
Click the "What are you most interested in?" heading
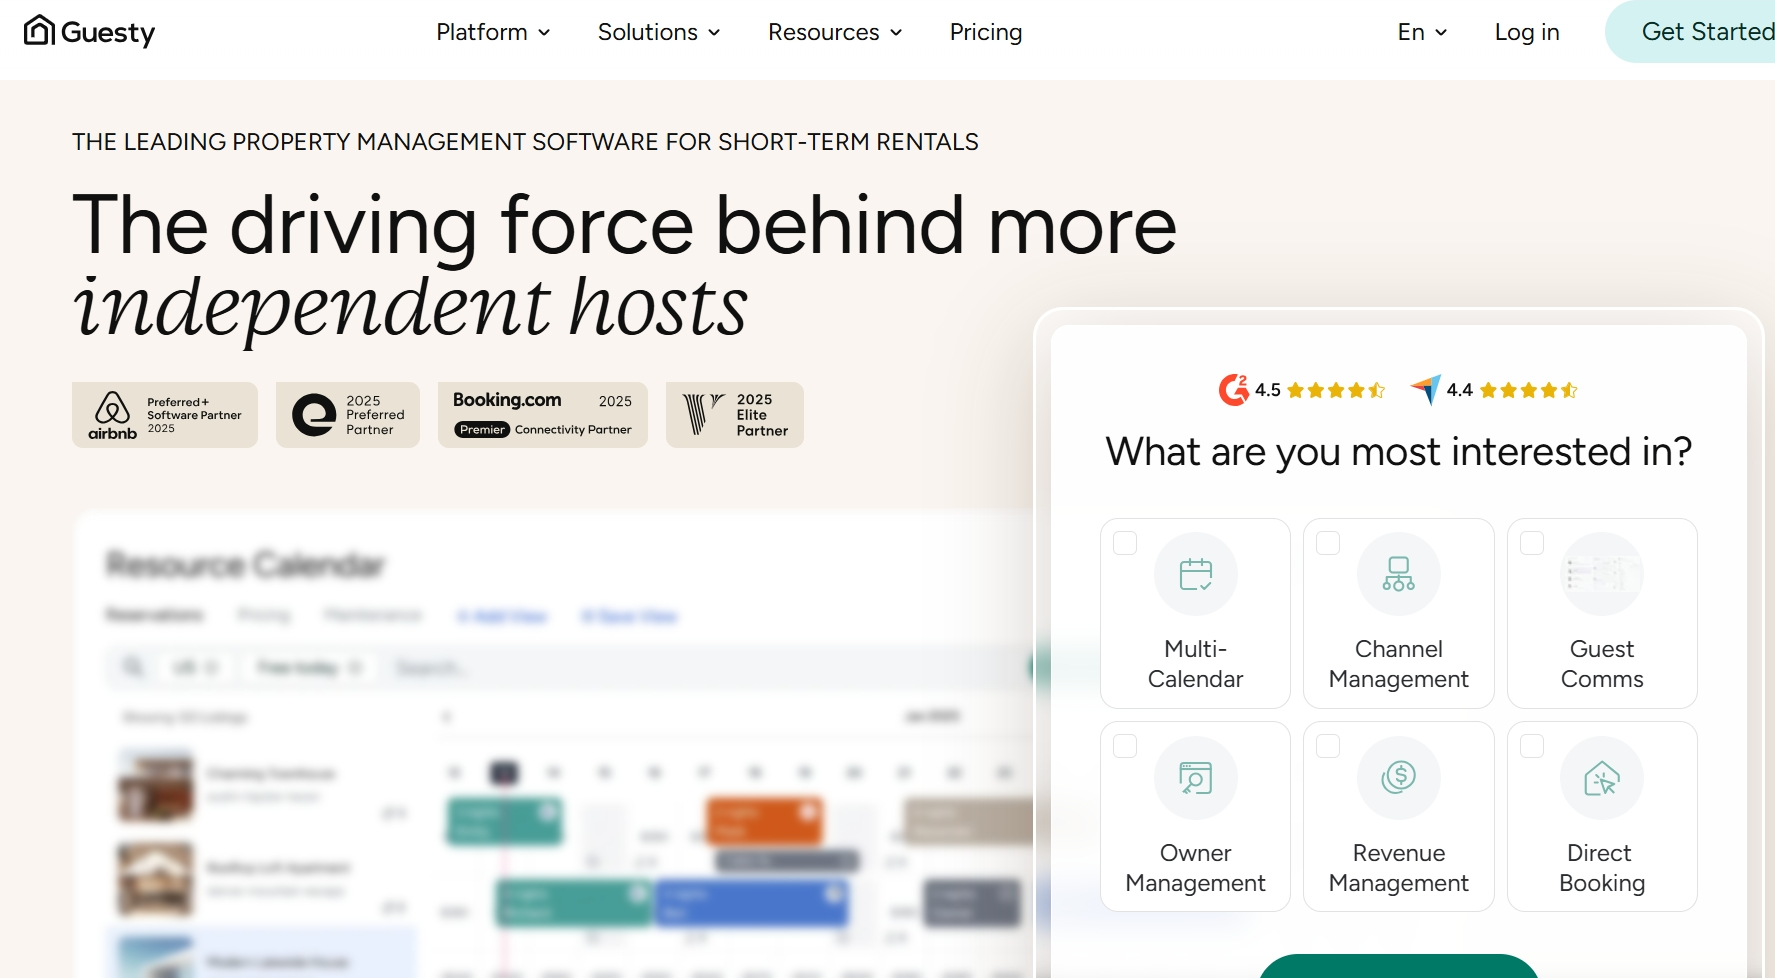point(1399,452)
